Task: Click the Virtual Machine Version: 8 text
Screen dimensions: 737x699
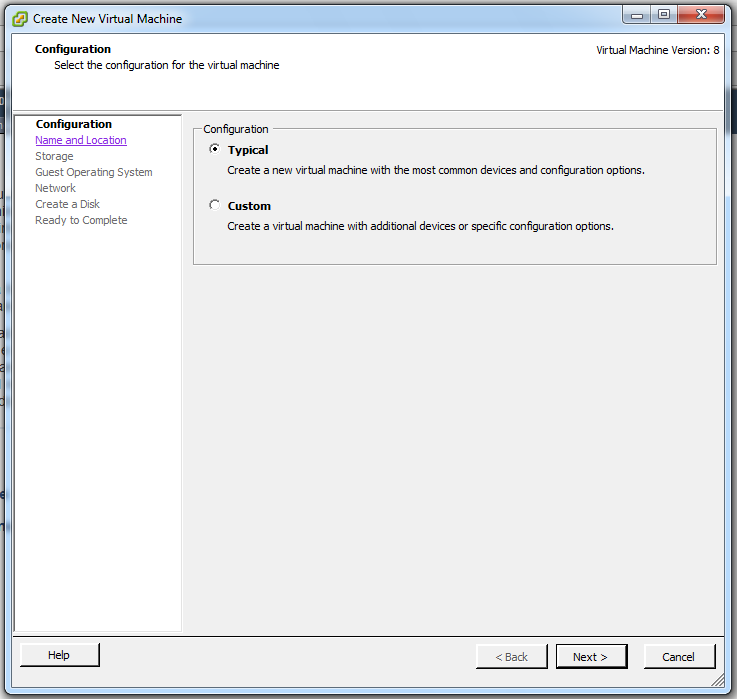Action: (658, 50)
